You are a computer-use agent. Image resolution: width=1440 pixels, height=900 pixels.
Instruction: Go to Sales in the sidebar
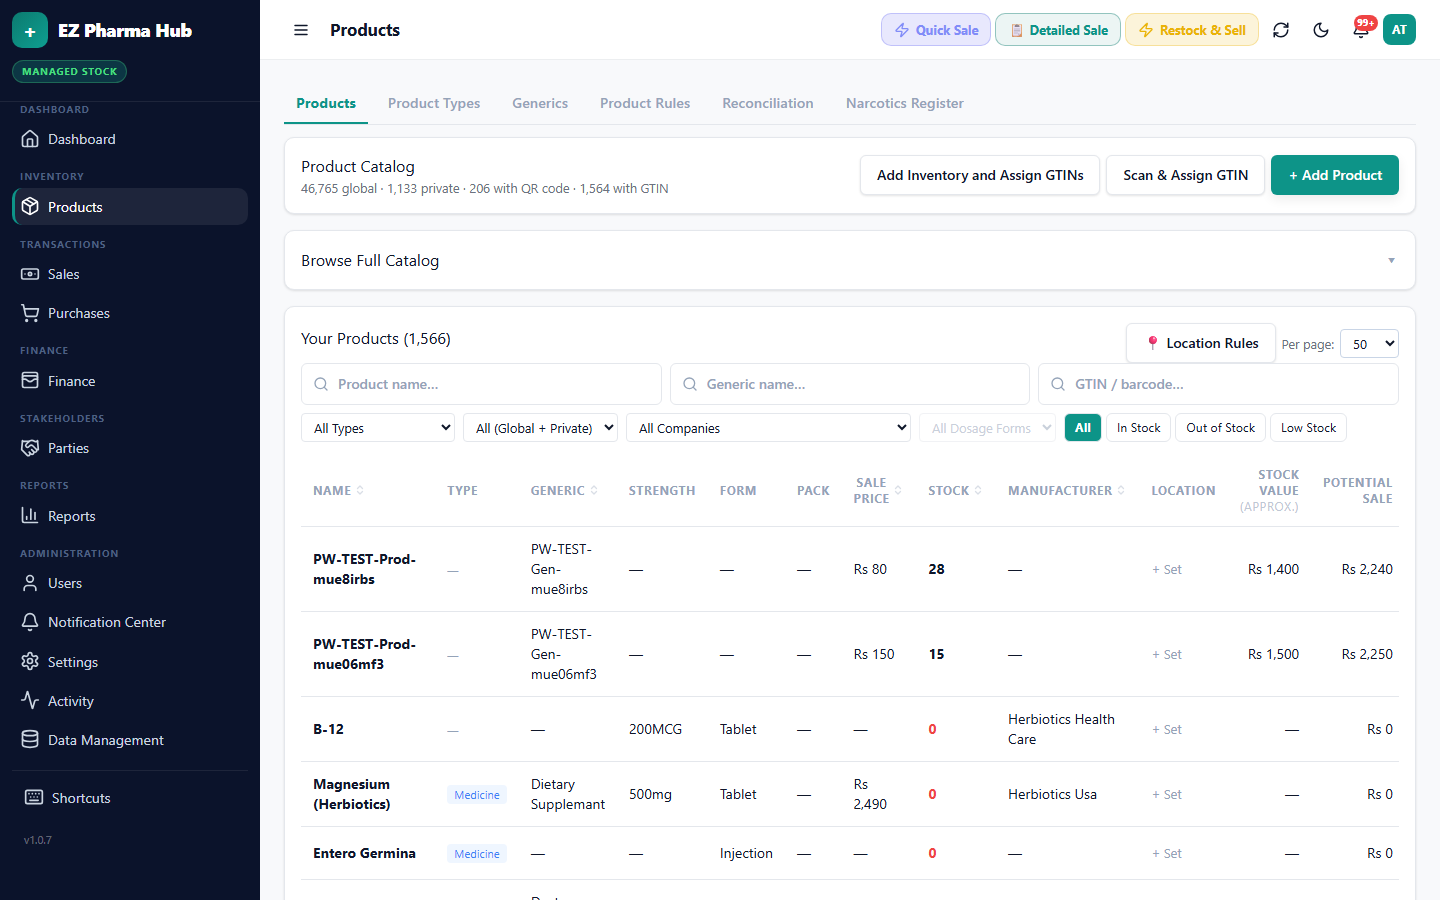coord(130,274)
